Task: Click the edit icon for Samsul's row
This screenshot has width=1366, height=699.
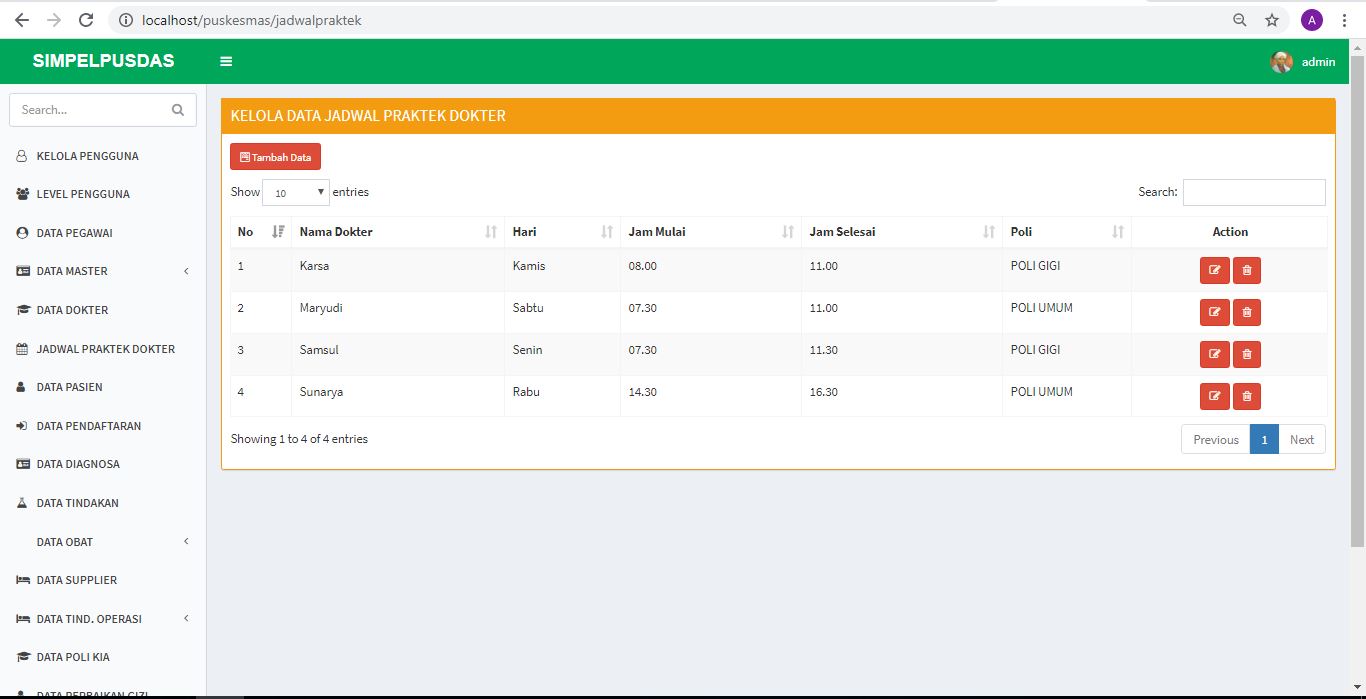Action: pyautogui.click(x=1214, y=354)
